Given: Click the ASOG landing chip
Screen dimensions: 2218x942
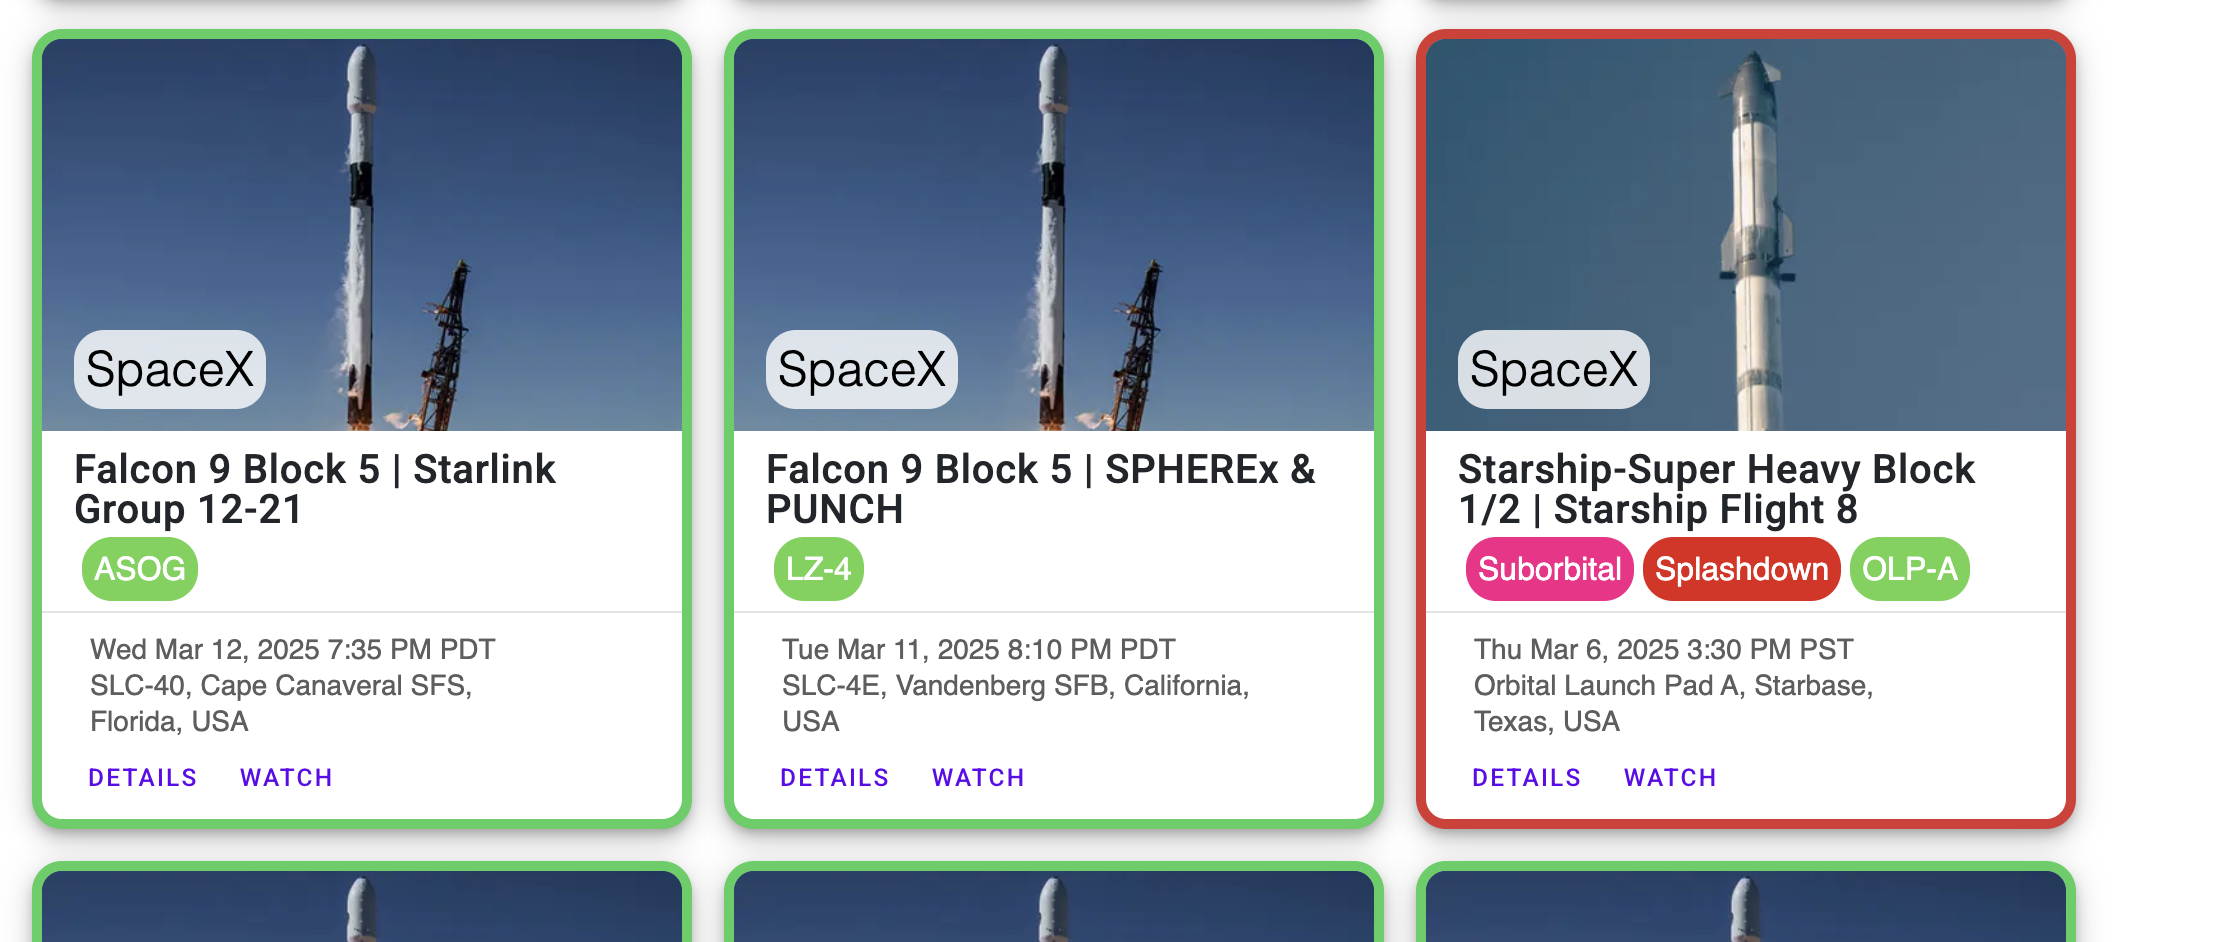Looking at the screenshot, I should pyautogui.click(x=140, y=569).
